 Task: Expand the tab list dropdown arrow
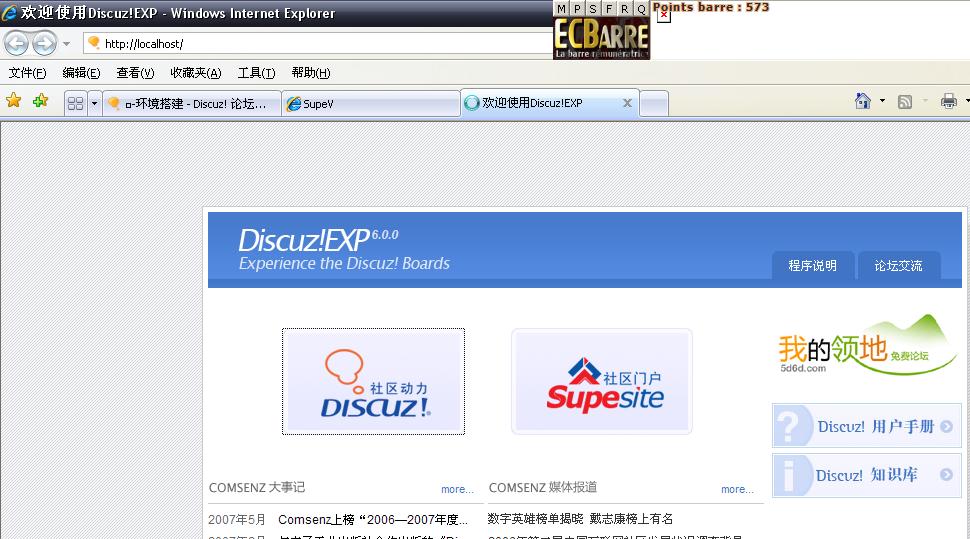coord(94,103)
